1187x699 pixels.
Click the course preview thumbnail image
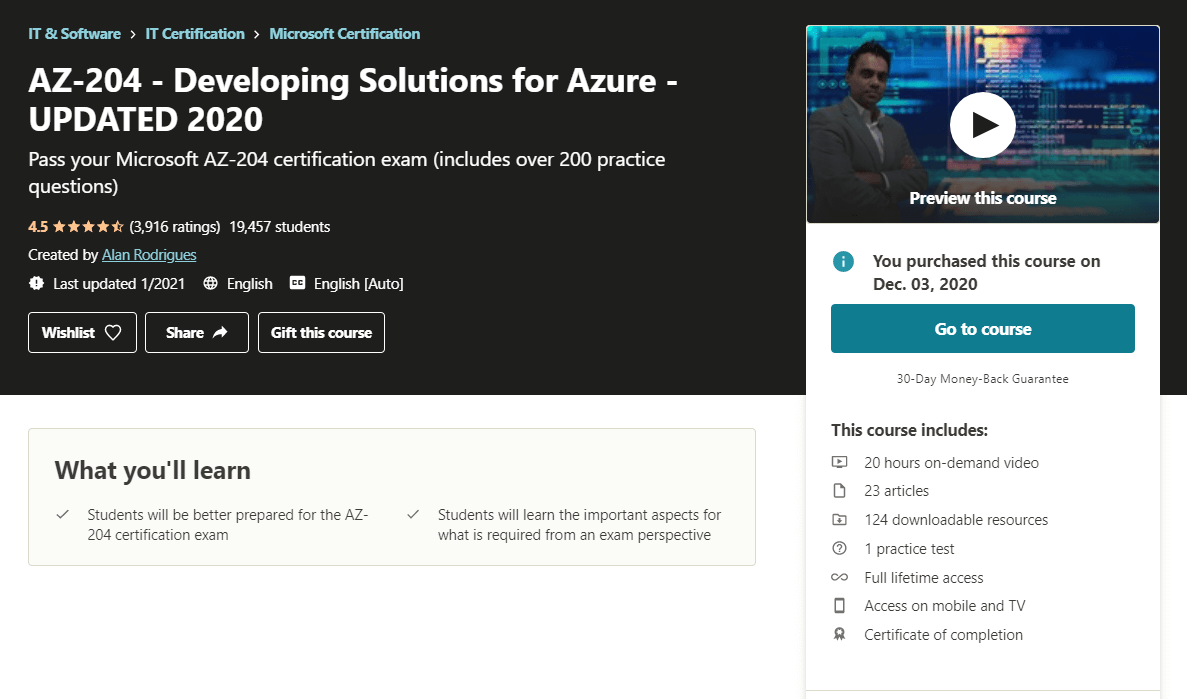tap(983, 124)
